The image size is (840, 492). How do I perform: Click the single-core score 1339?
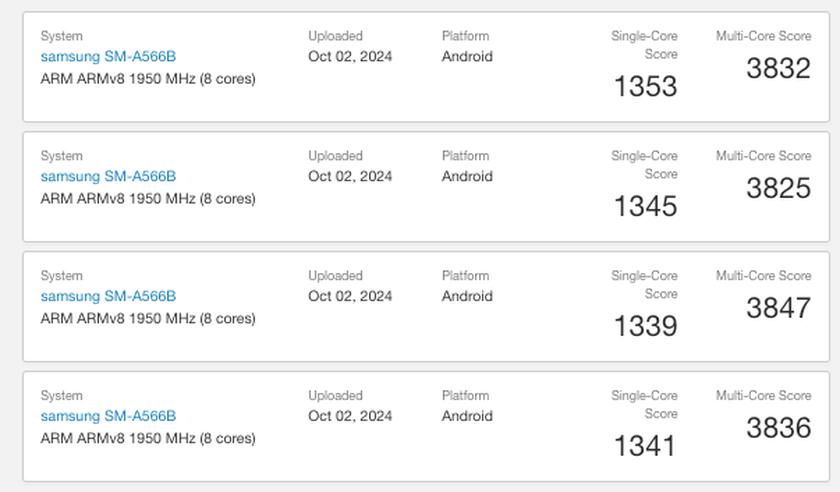pos(645,327)
